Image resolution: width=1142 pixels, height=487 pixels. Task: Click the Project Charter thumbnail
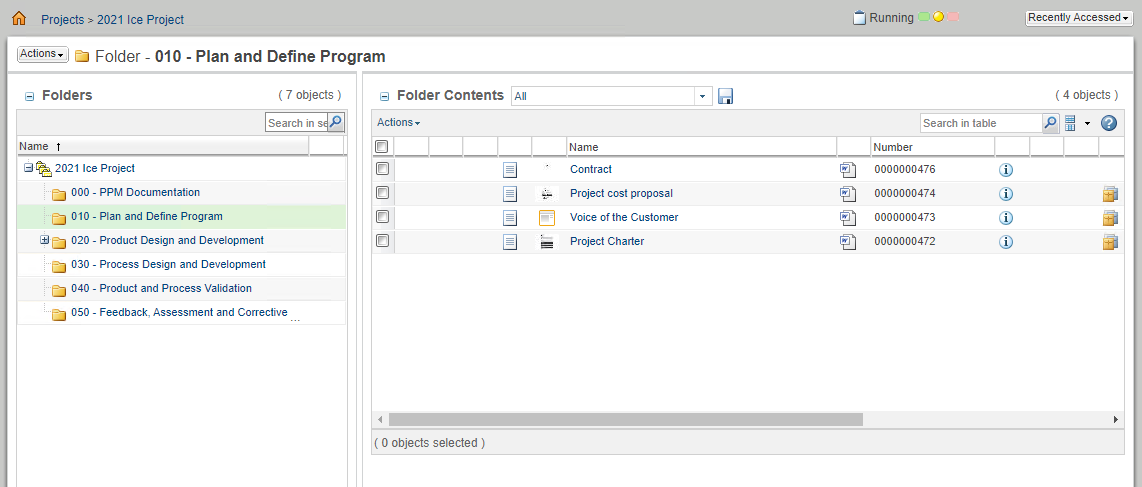(x=547, y=242)
